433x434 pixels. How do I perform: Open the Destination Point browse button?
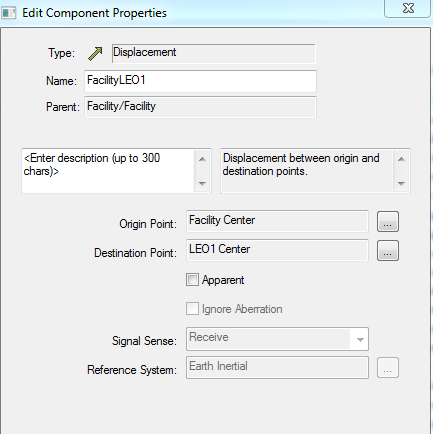coord(388,250)
